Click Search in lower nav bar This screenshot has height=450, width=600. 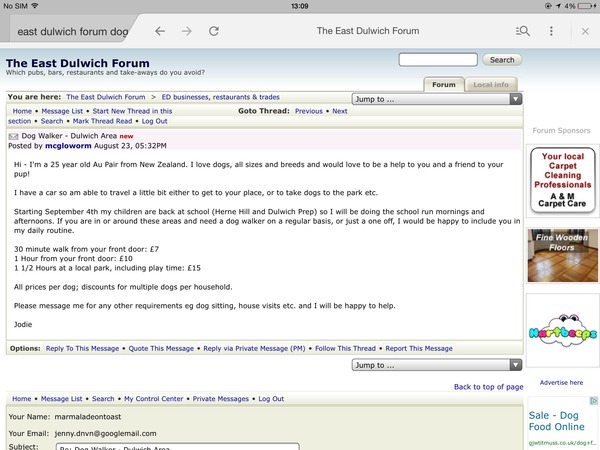(103, 399)
